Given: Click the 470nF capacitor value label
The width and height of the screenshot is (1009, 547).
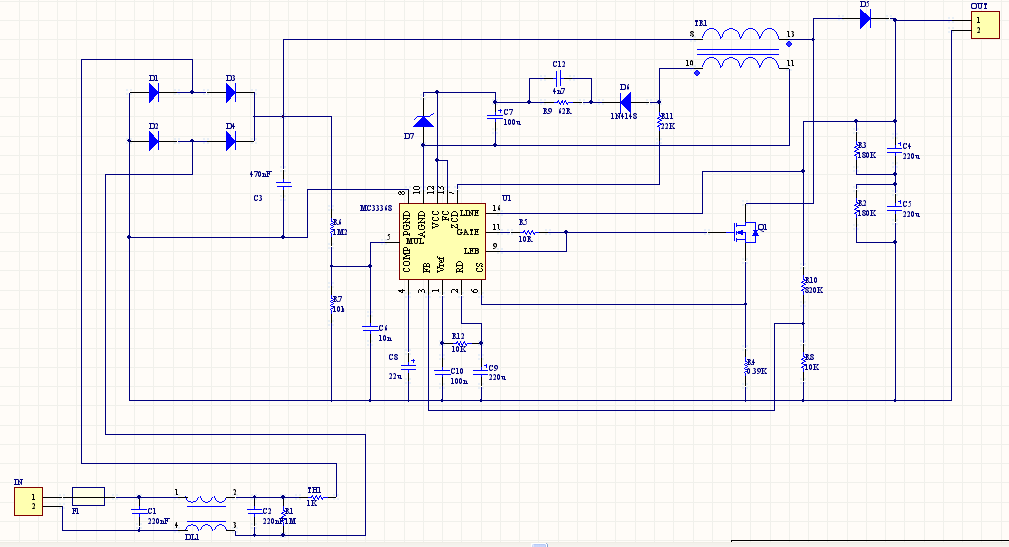Looking at the screenshot, I should coord(260,174).
